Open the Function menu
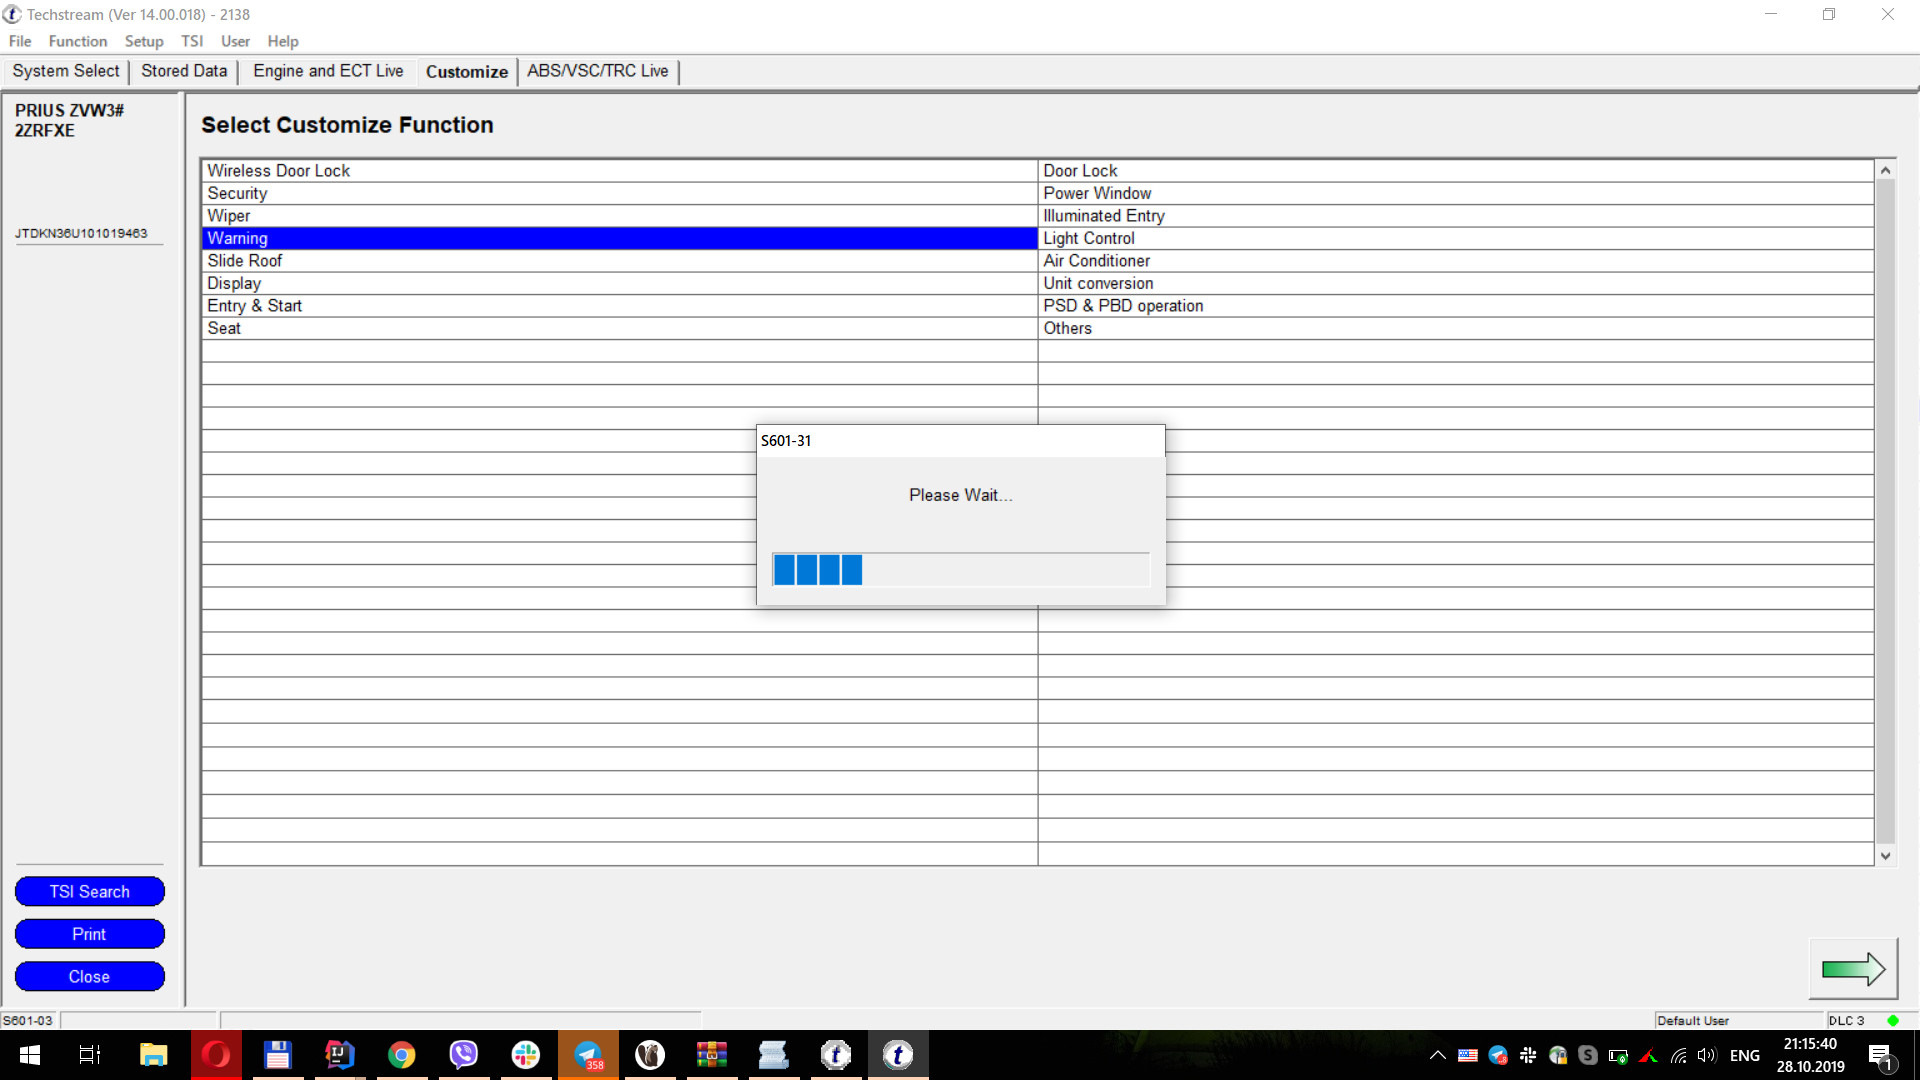 [77, 41]
